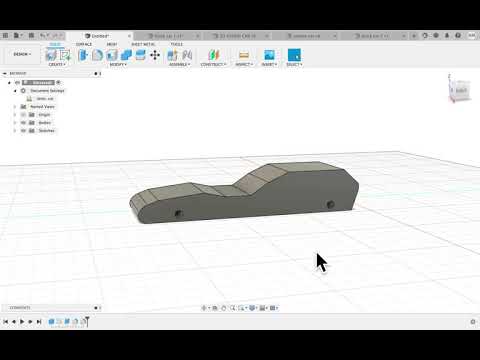Open the DESIGN workspace dropdown
Viewport: 480px width, 360px height.
22,54
